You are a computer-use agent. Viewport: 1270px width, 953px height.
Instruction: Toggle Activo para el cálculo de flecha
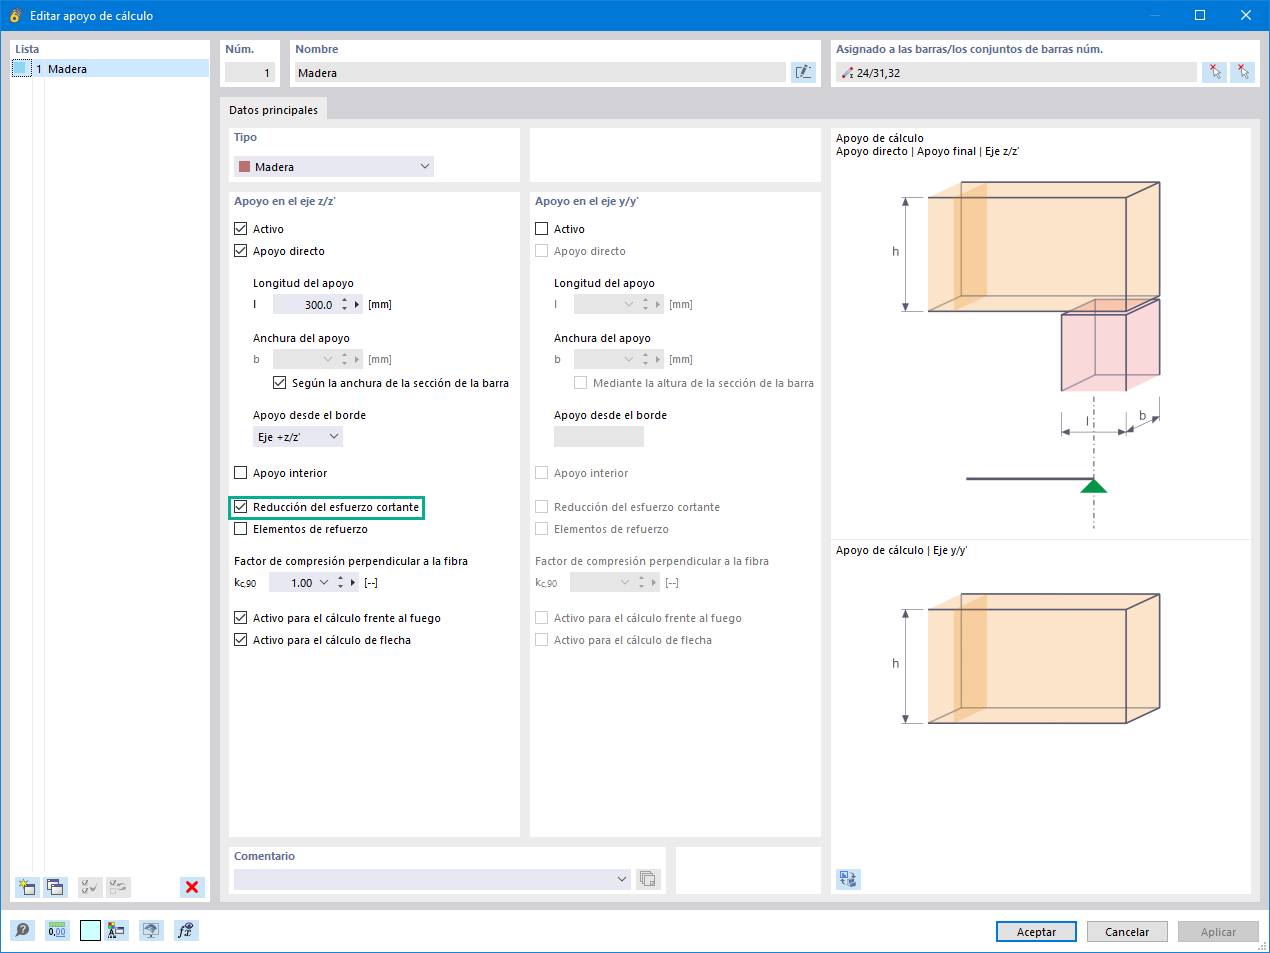pos(241,640)
